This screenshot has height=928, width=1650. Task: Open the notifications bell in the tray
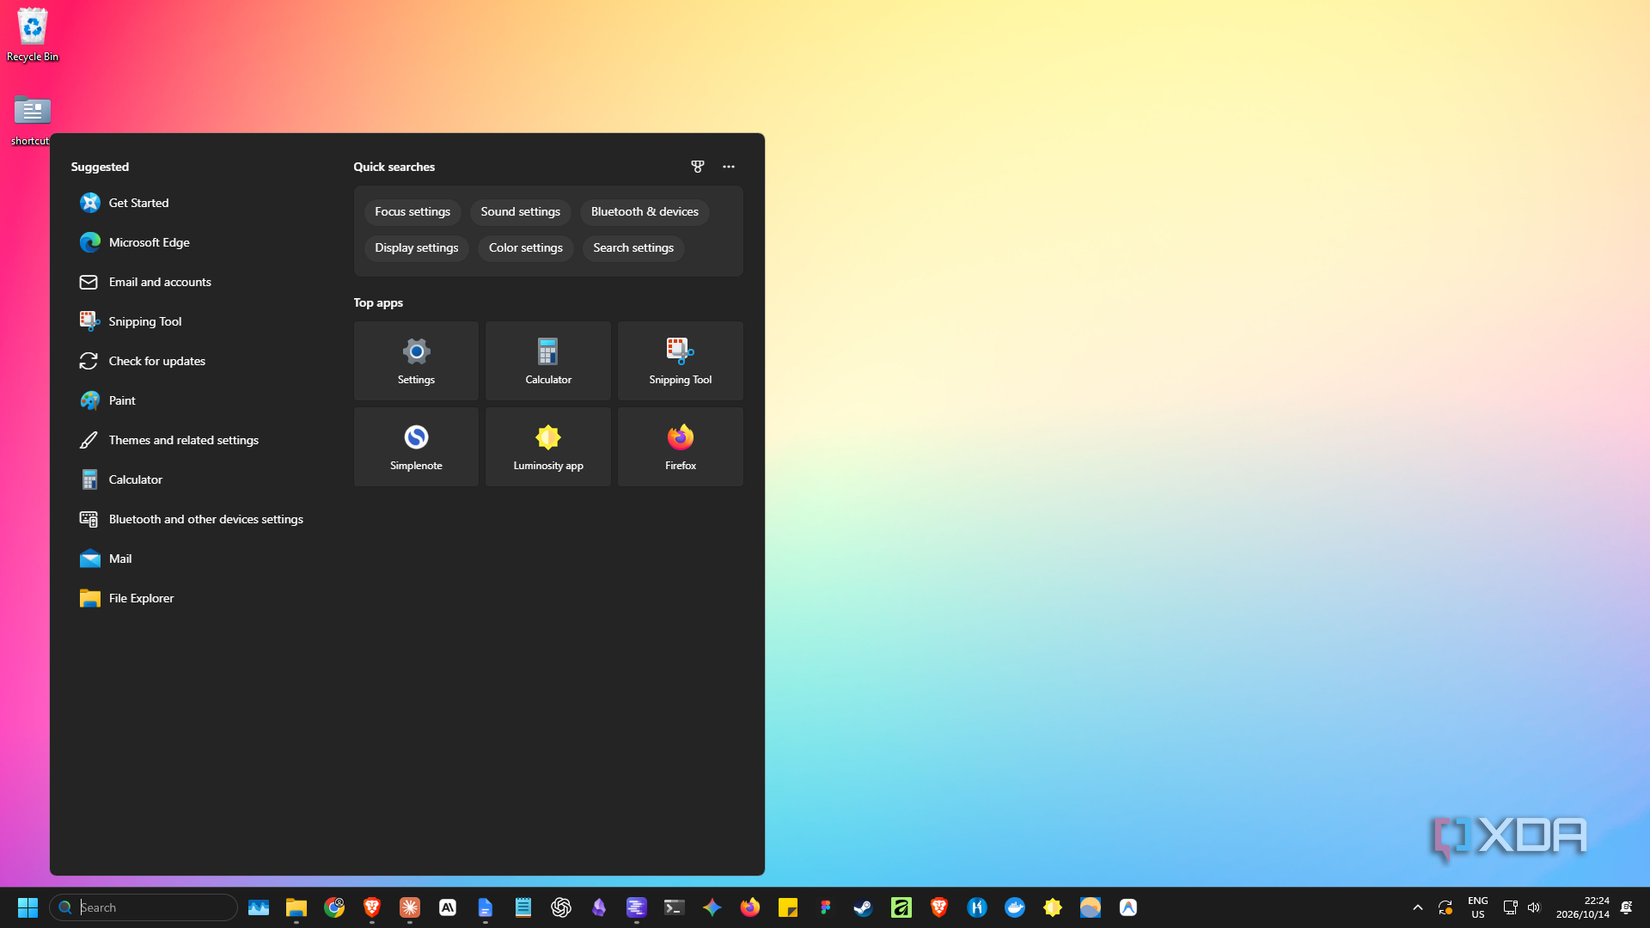point(1626,907)
